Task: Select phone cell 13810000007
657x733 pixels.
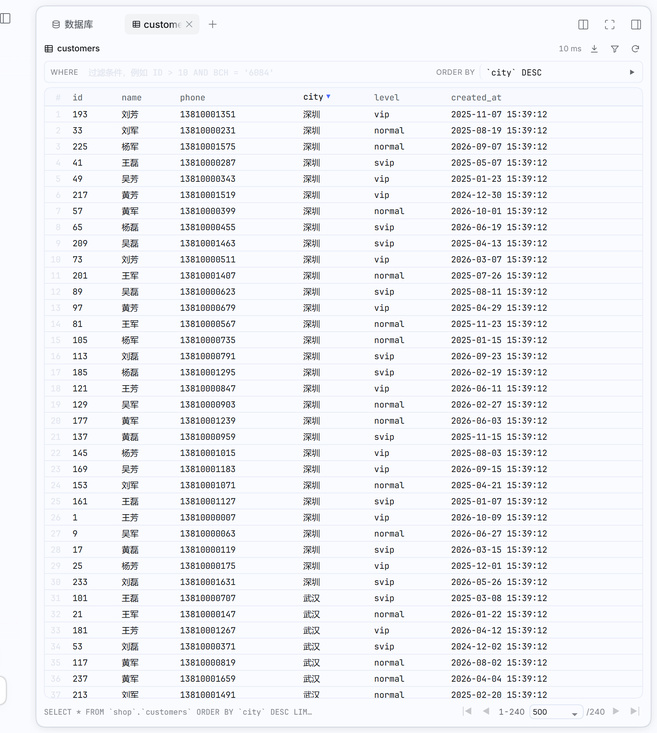Action: (208, 517)
